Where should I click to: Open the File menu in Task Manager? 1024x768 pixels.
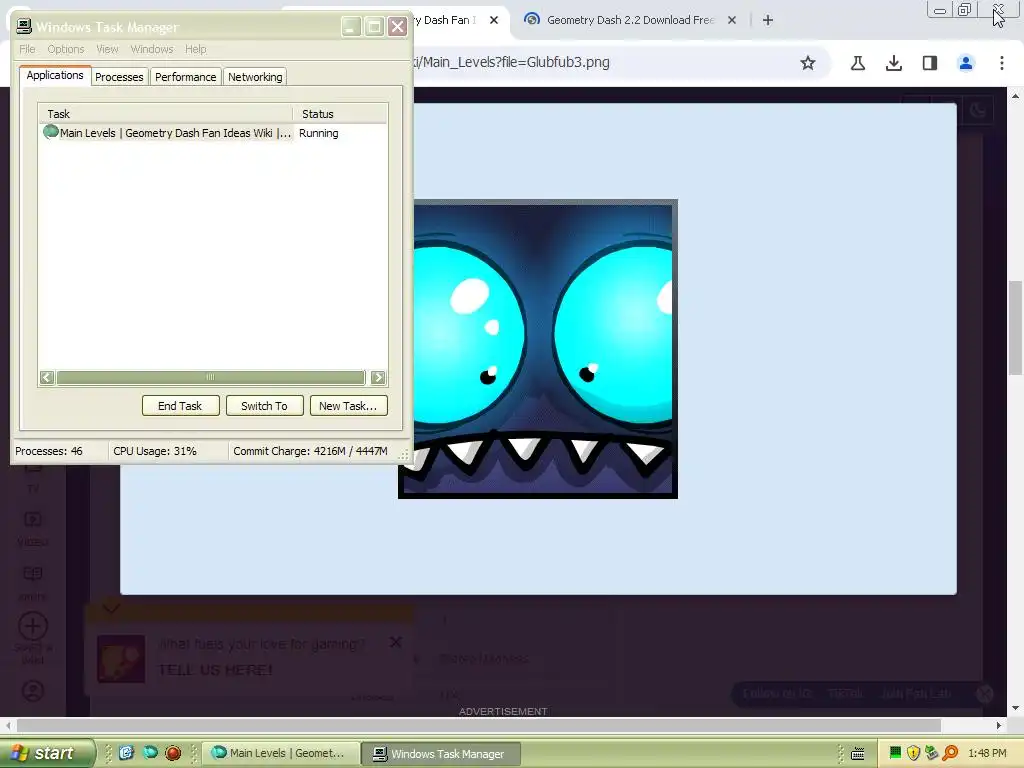27,49
